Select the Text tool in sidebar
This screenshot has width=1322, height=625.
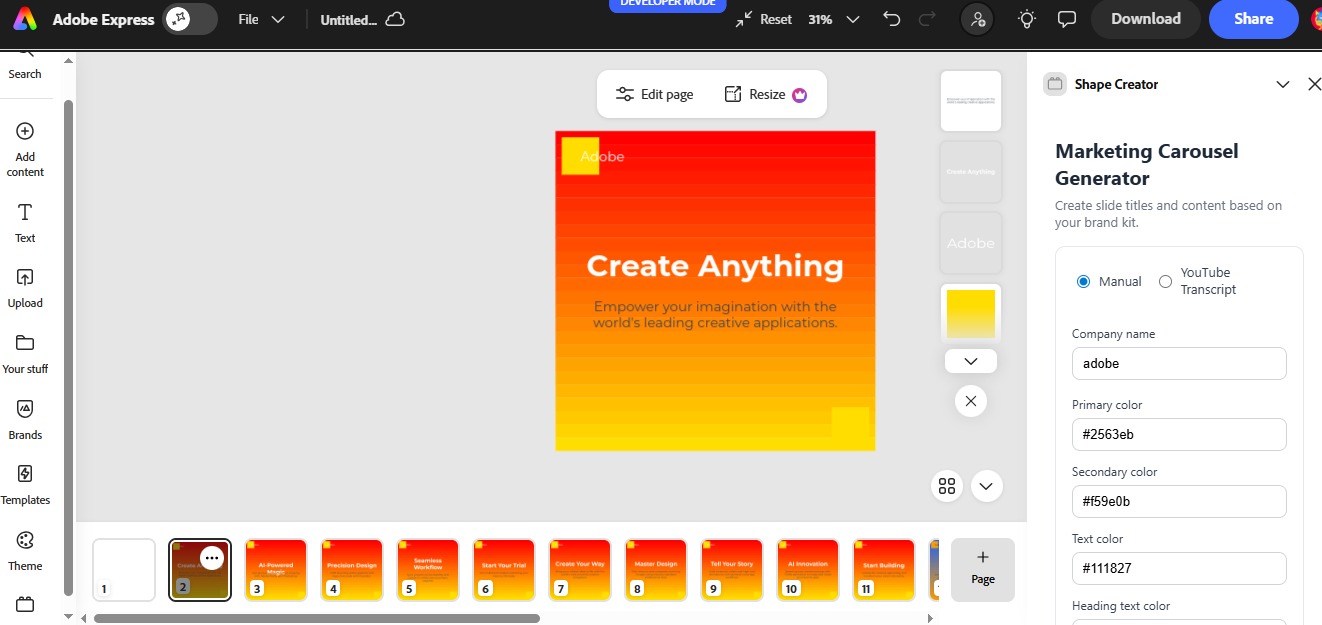[25, 223]
